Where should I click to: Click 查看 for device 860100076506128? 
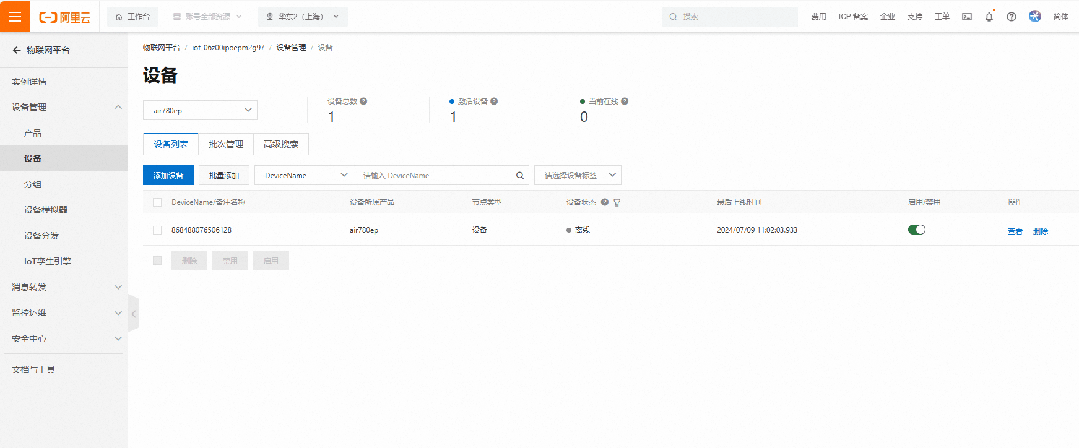coord(1015,232)
